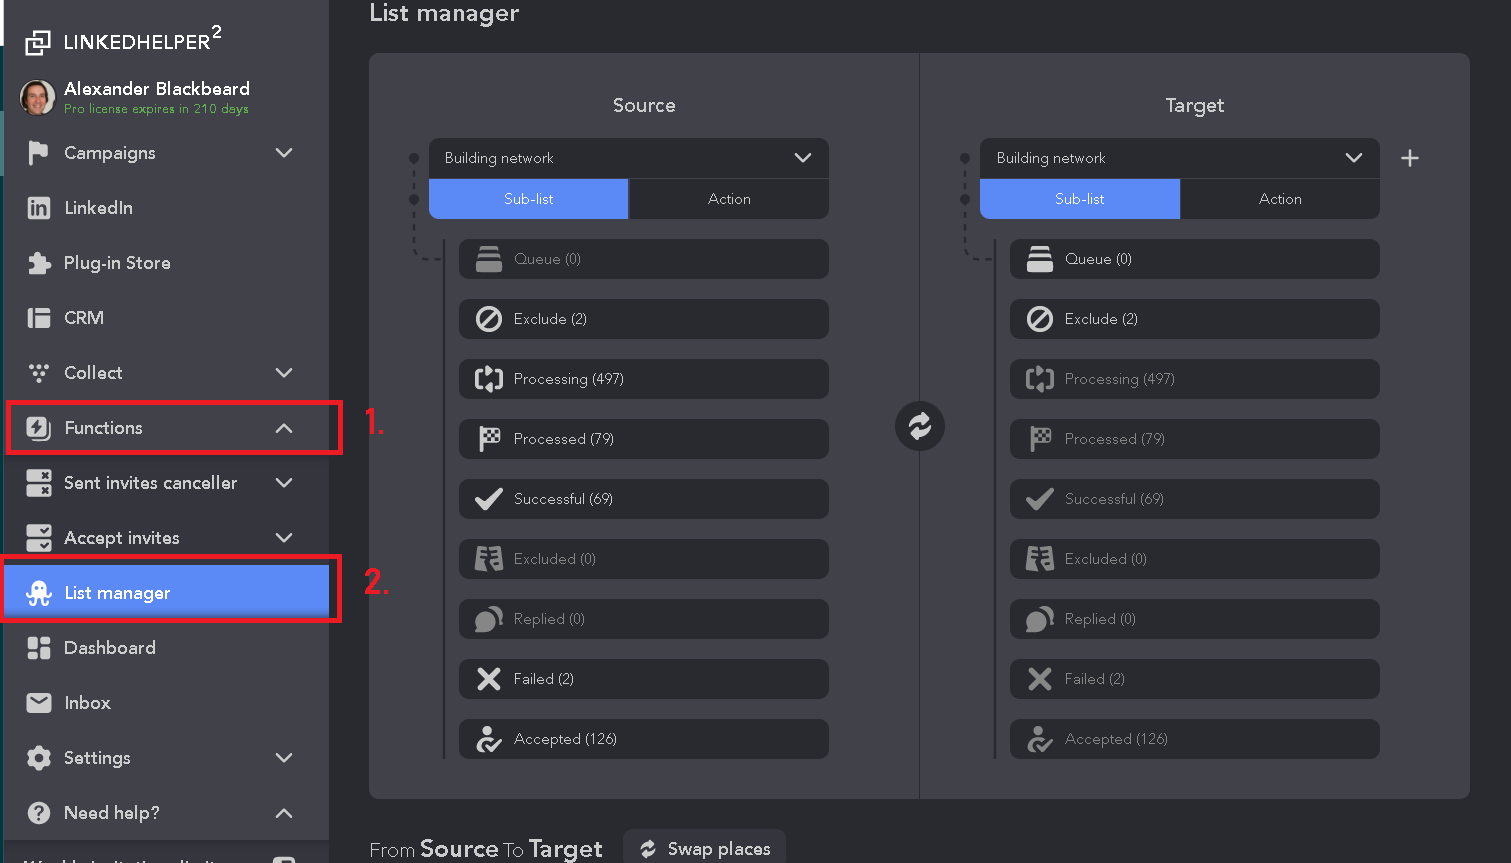Viewport: 1511px width, 863px height.
Task: Open Target Building network dropdown
Action: (1180, 158)
